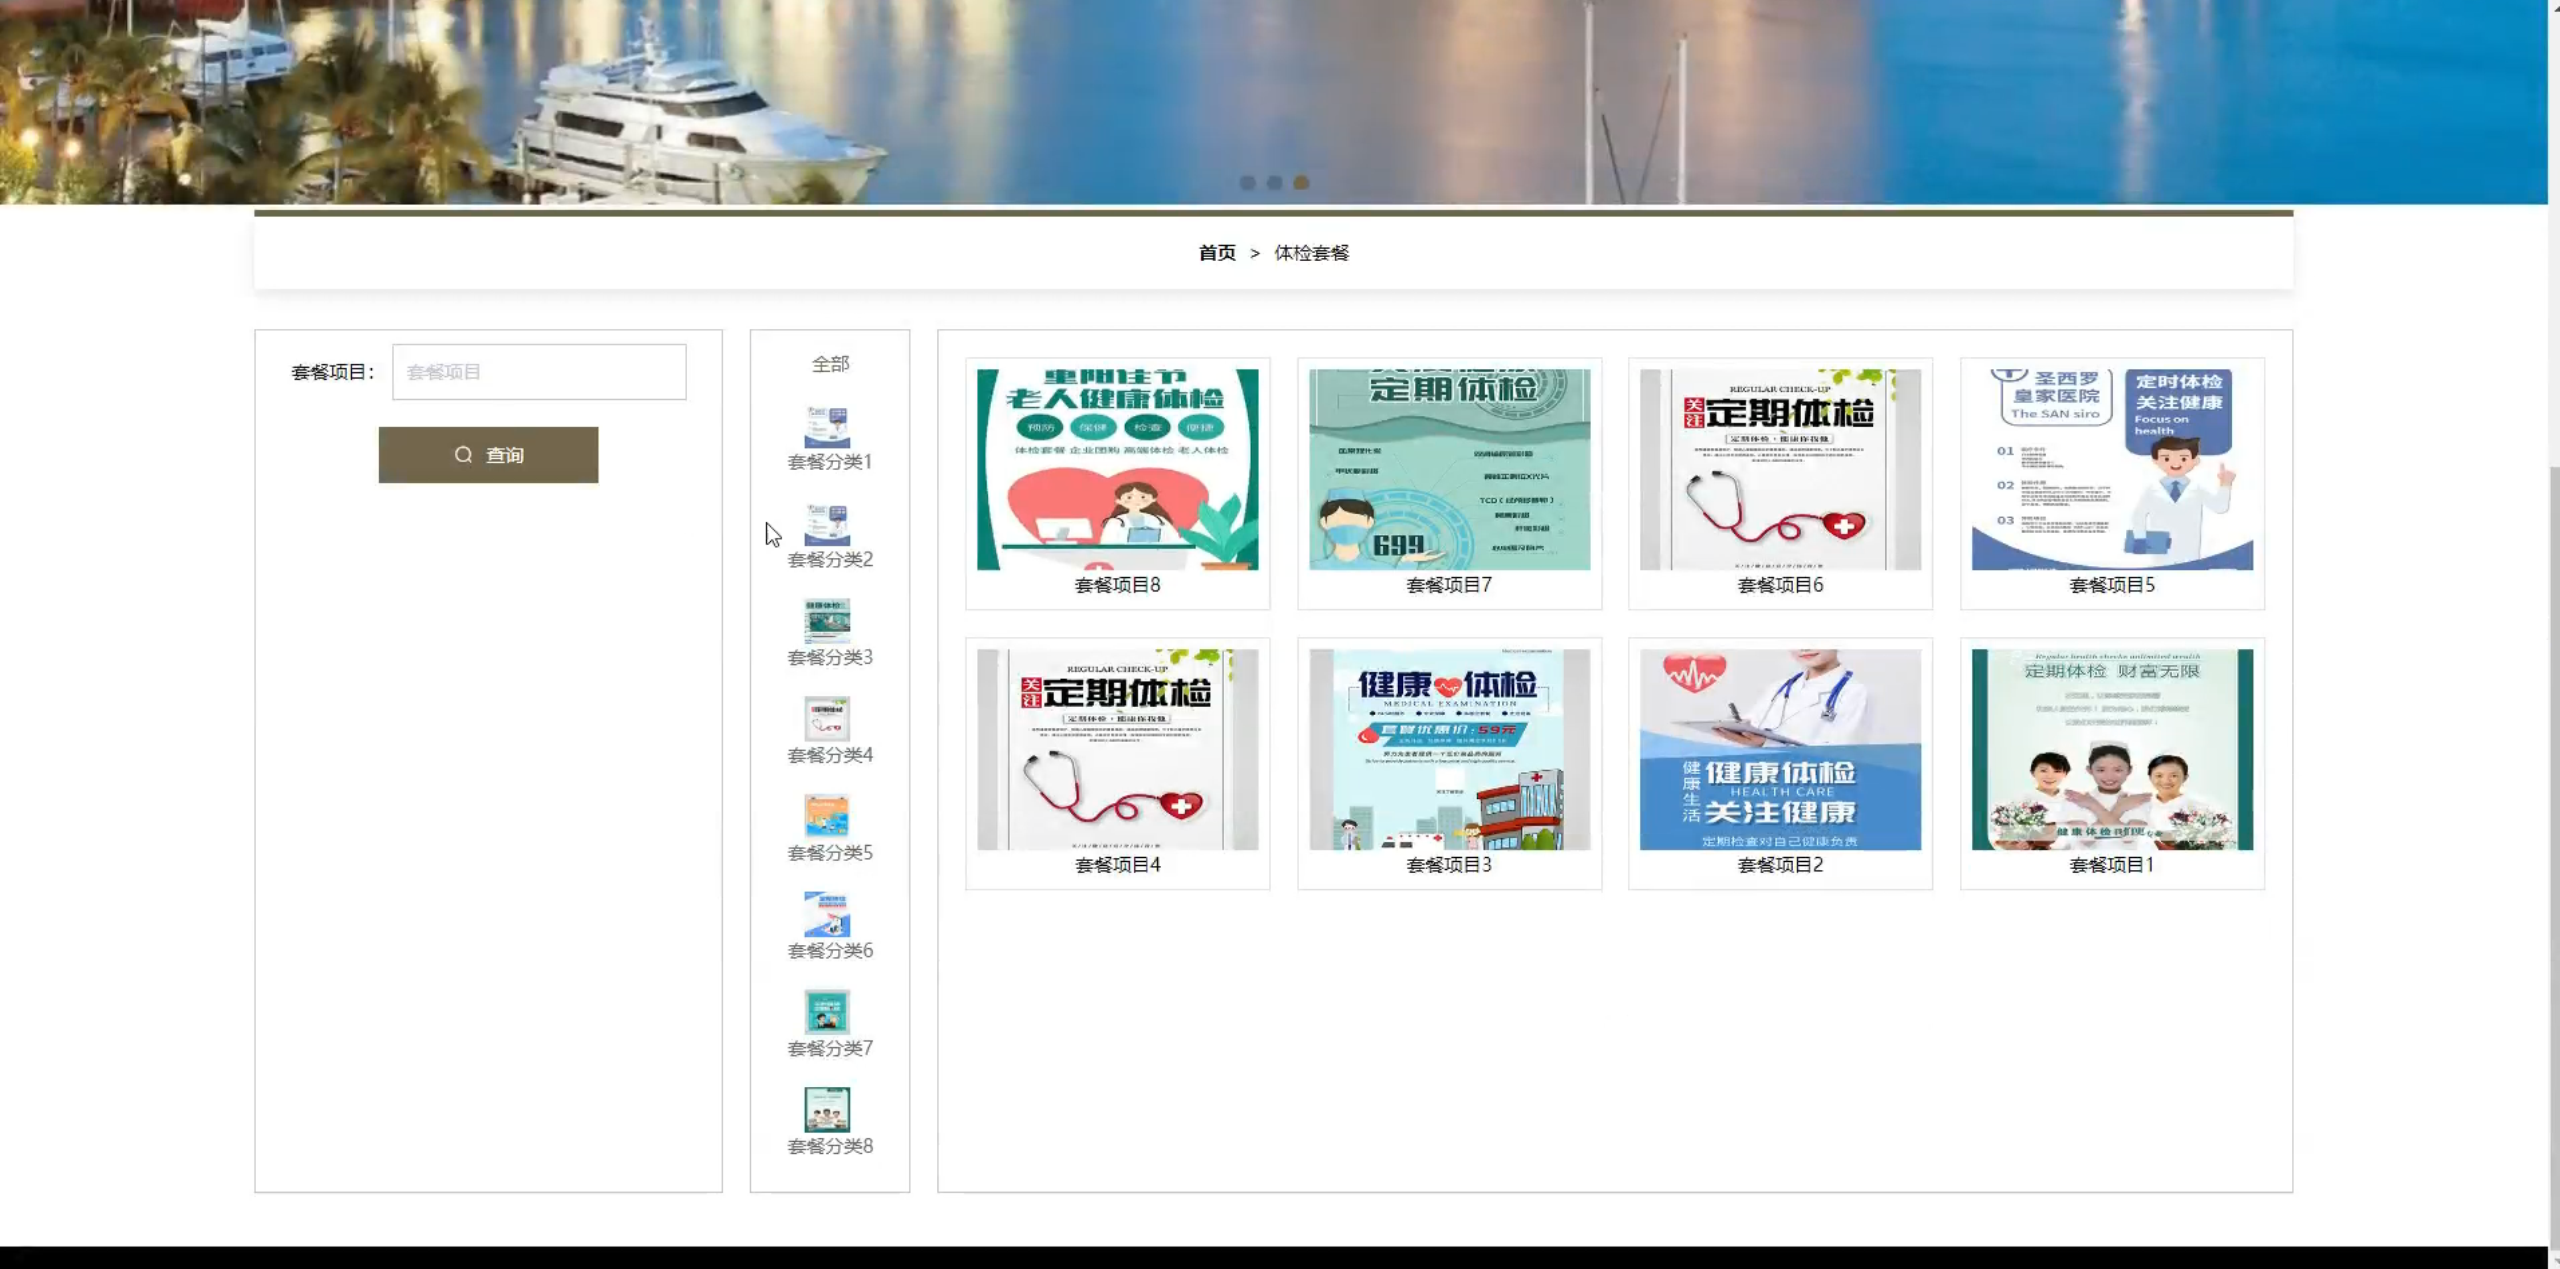Focus the 套餐项目 search input field
The width and height of the screenshot is (2560, 1269).
pos(539,372)
